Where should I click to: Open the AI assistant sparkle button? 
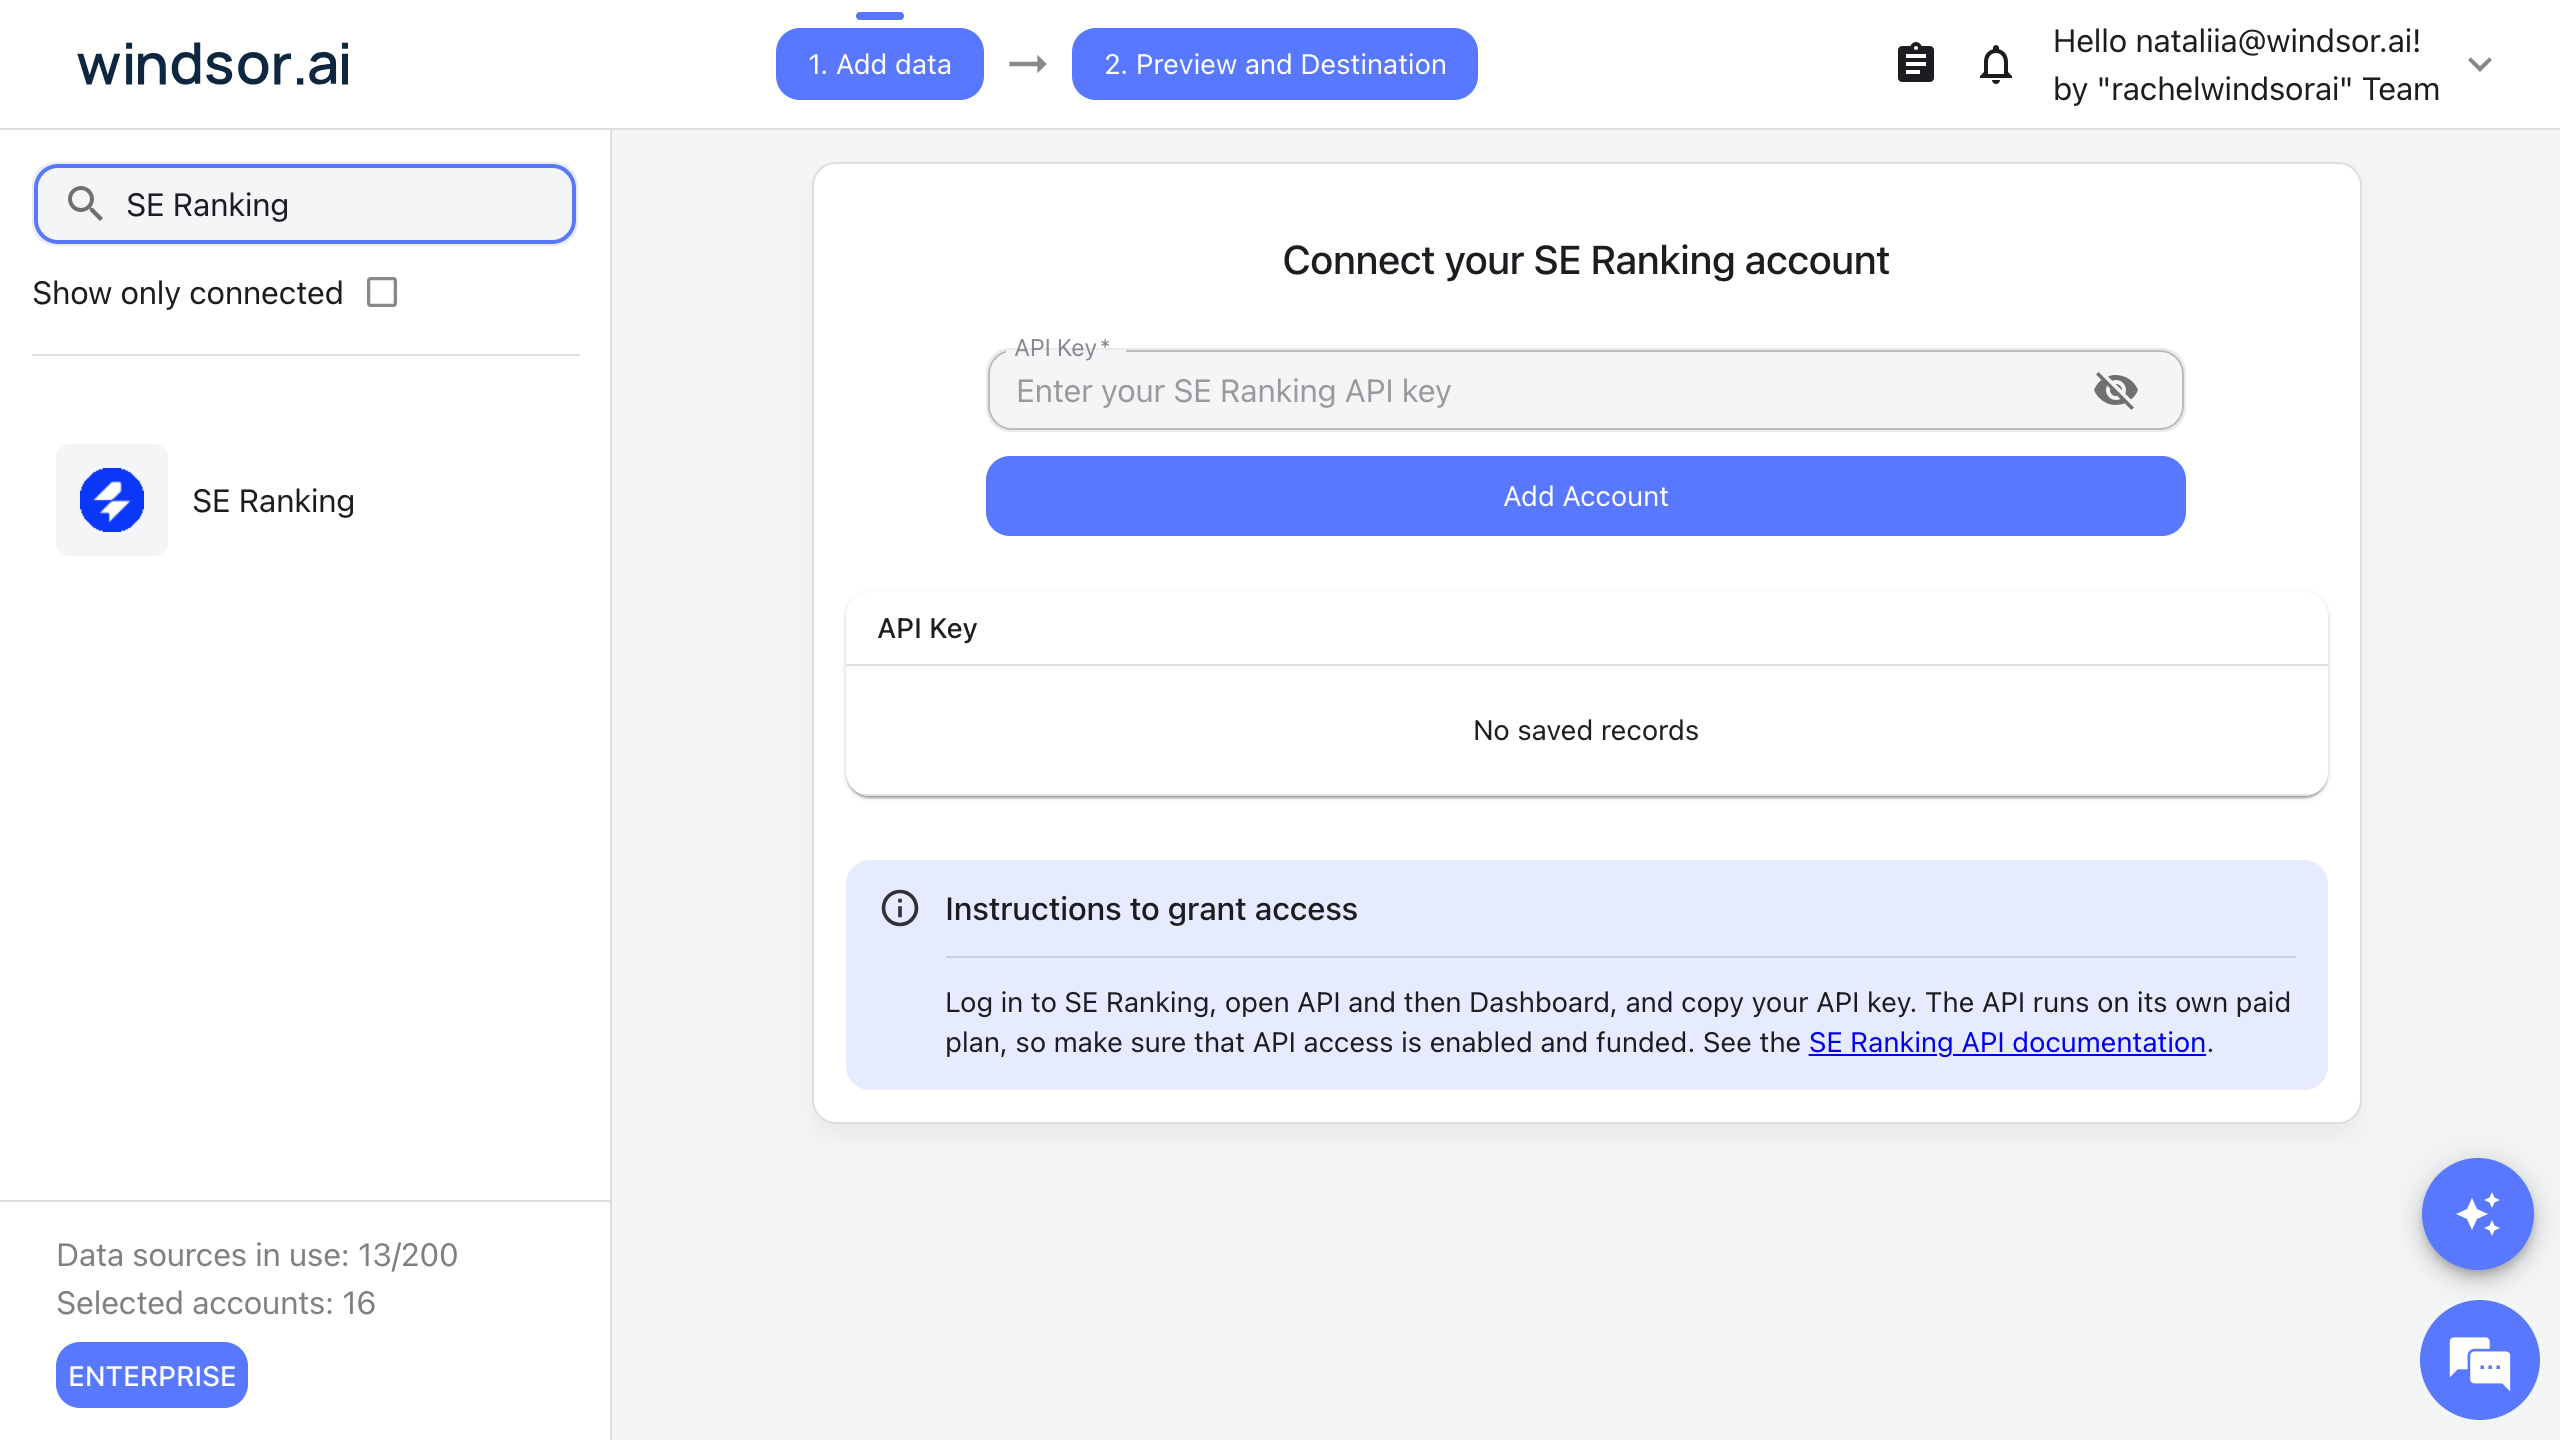click(2477, 1214)
